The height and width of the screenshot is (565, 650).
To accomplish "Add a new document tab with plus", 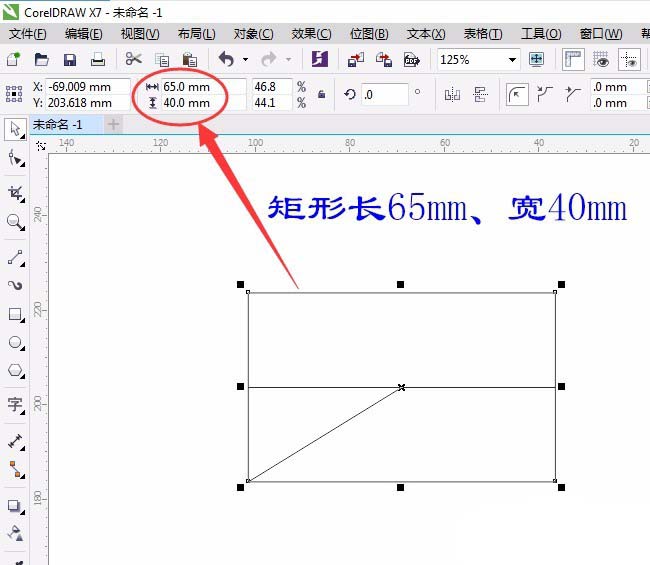I will tap(113, 124).
